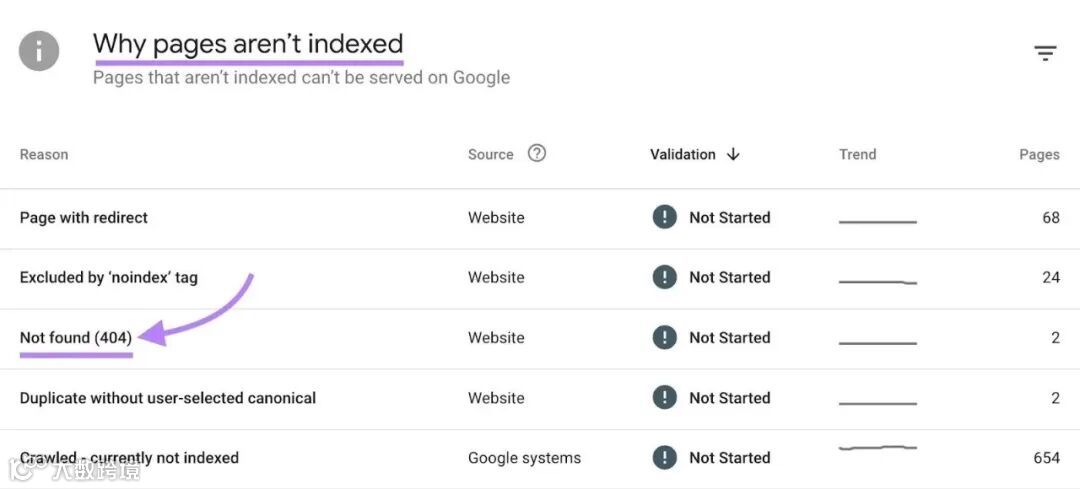
Task: Click the Source help question mark icon
Action: coord(537,153)
